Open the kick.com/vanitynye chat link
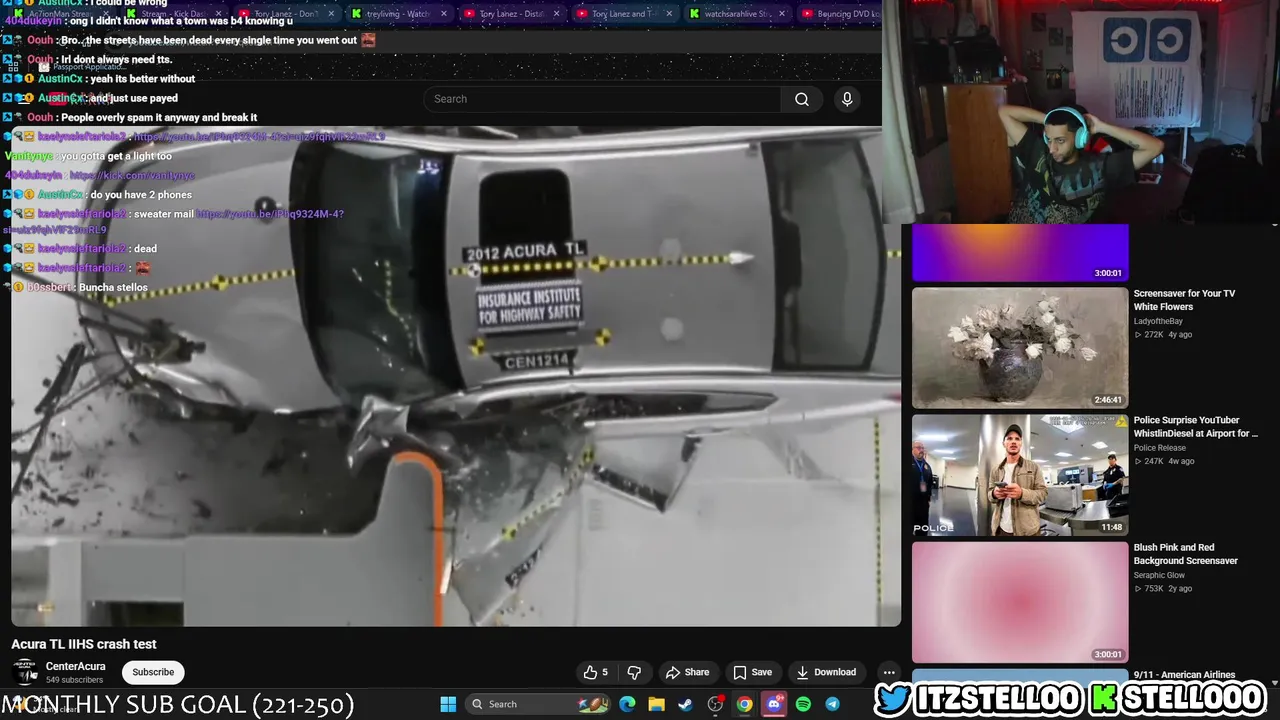1280x720 pixels. click(x=132, y=175)
